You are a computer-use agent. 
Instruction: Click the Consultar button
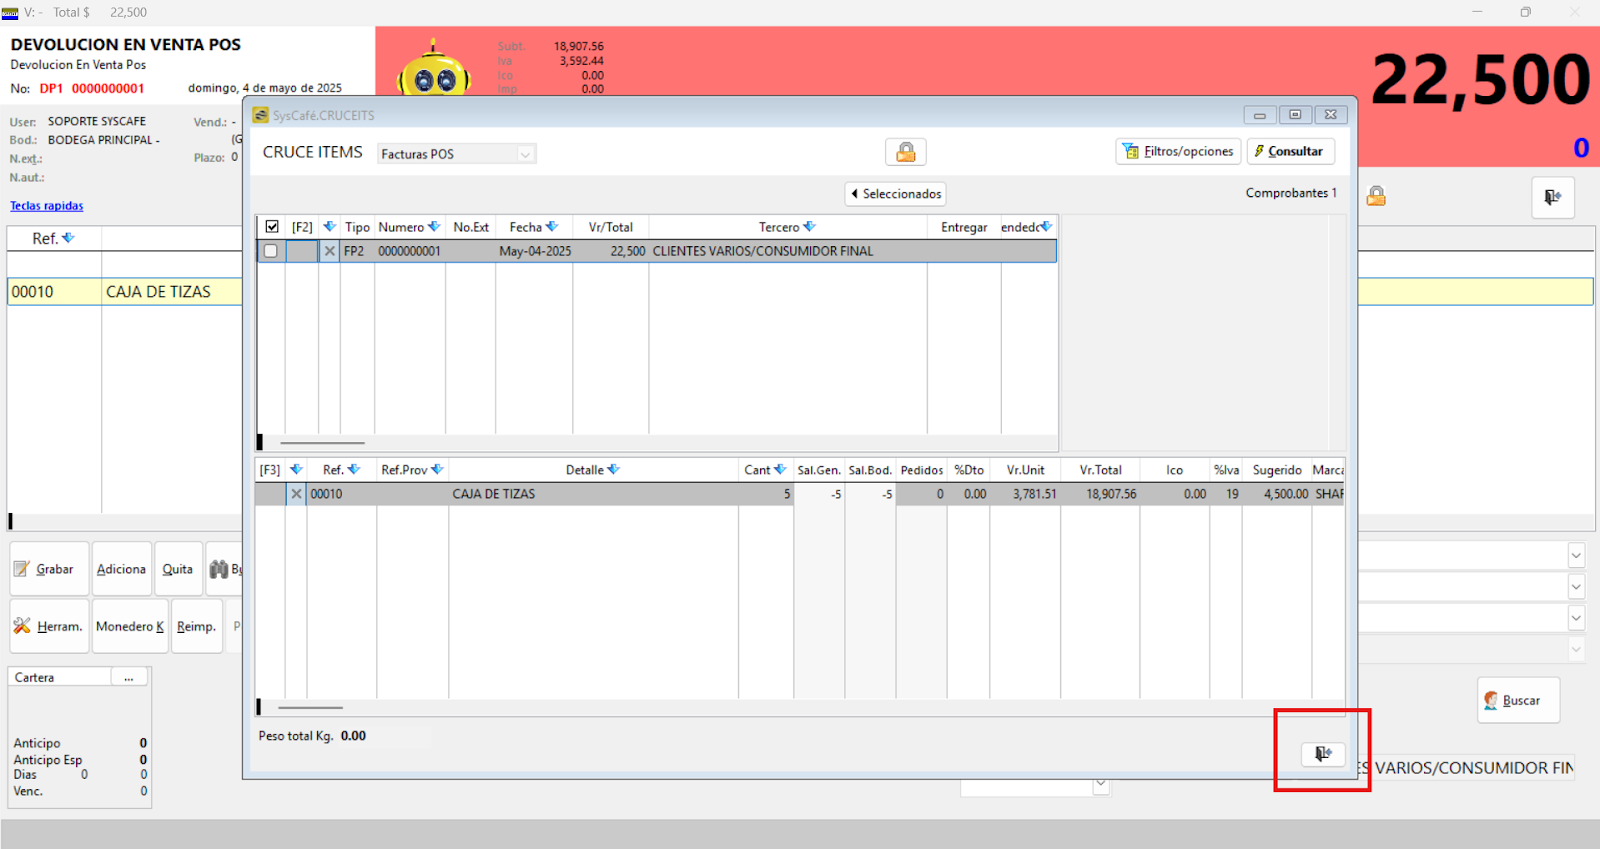(x=1289, y=152)
